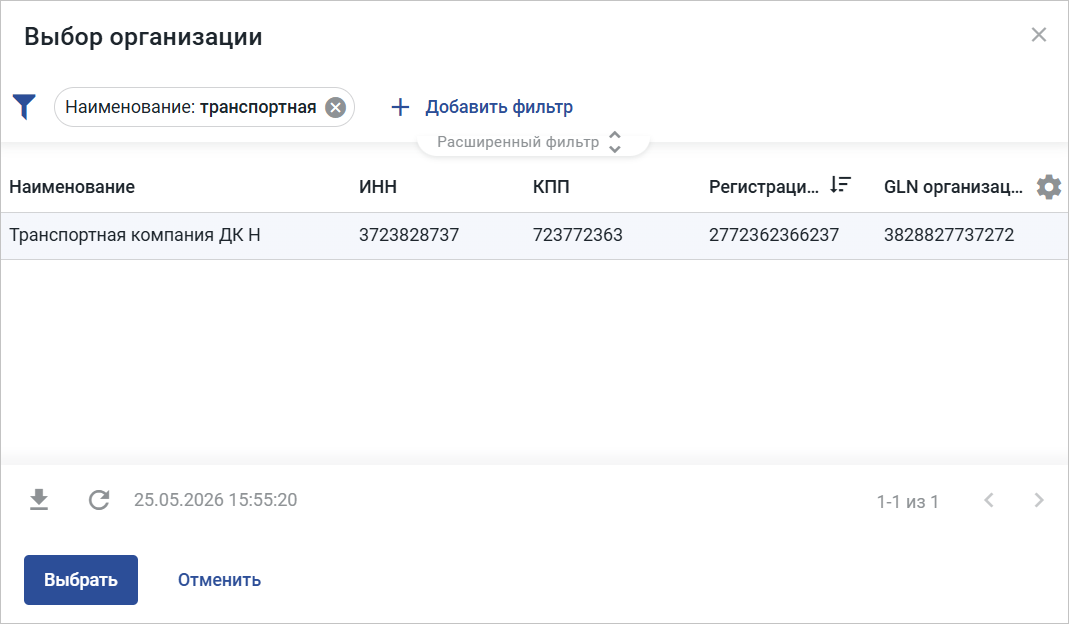Confirm selection with the Выбрать button
Viewport: 1069px width, 624px height.
coord(81,580)
